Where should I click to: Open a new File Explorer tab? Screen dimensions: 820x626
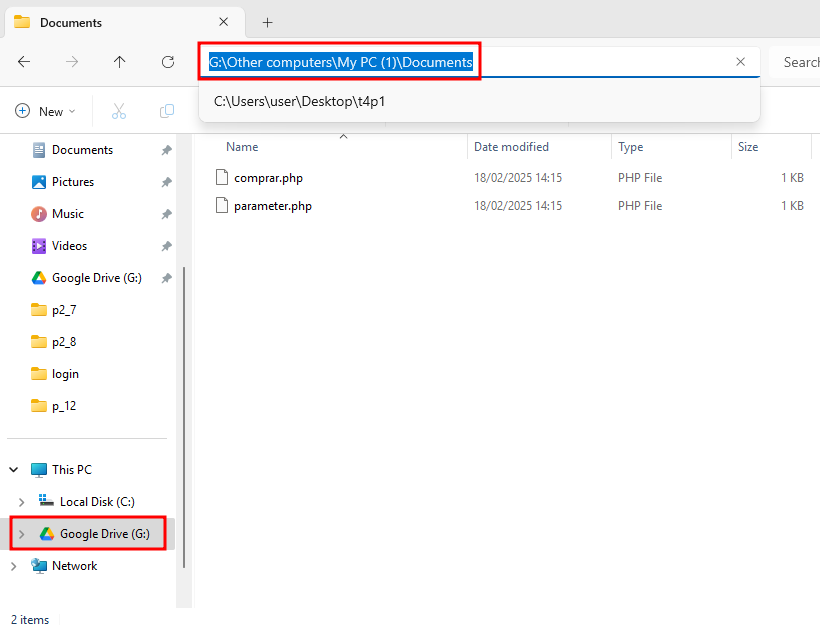tap(267, 22)
